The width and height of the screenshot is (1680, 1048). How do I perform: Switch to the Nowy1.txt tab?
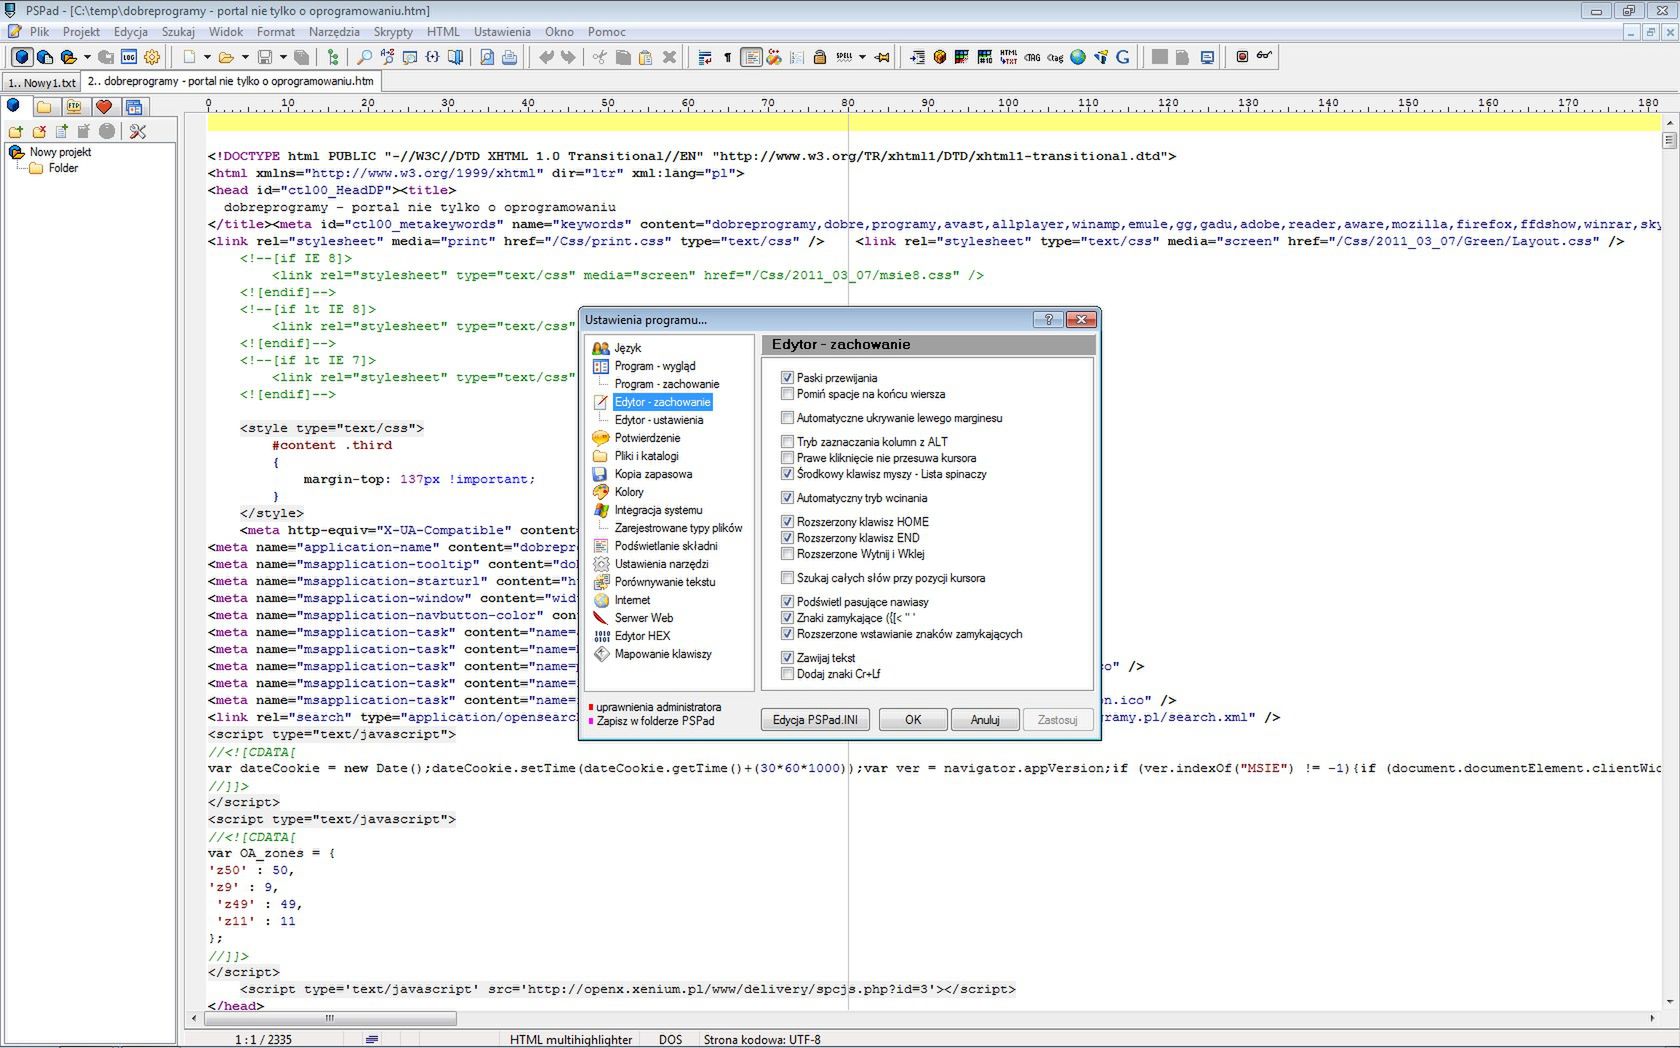[41, 83]
